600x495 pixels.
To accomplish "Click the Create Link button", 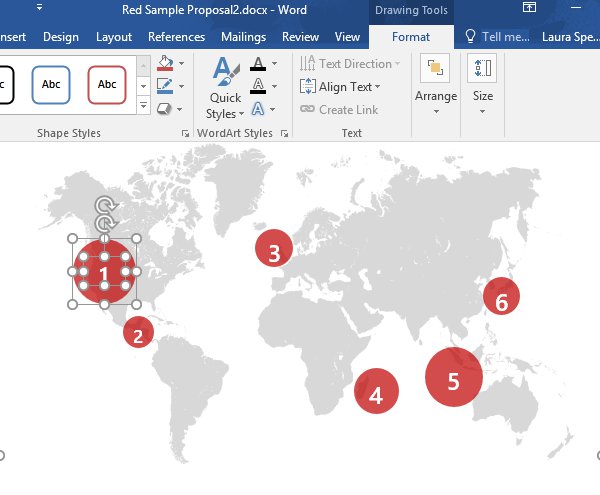I will 339,110.
